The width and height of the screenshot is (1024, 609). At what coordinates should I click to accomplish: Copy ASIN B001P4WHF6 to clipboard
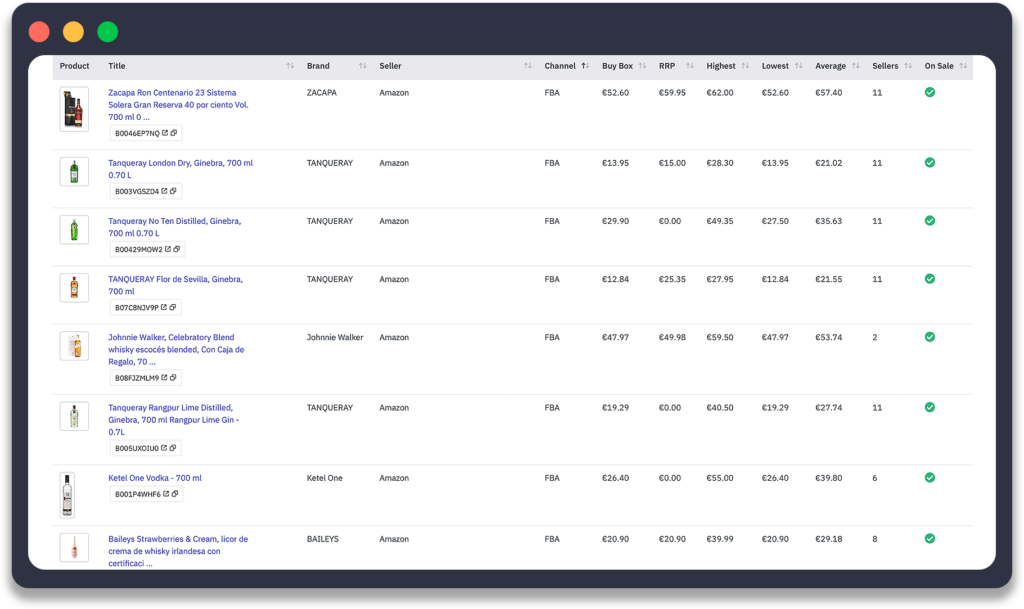tap(174, 494)
